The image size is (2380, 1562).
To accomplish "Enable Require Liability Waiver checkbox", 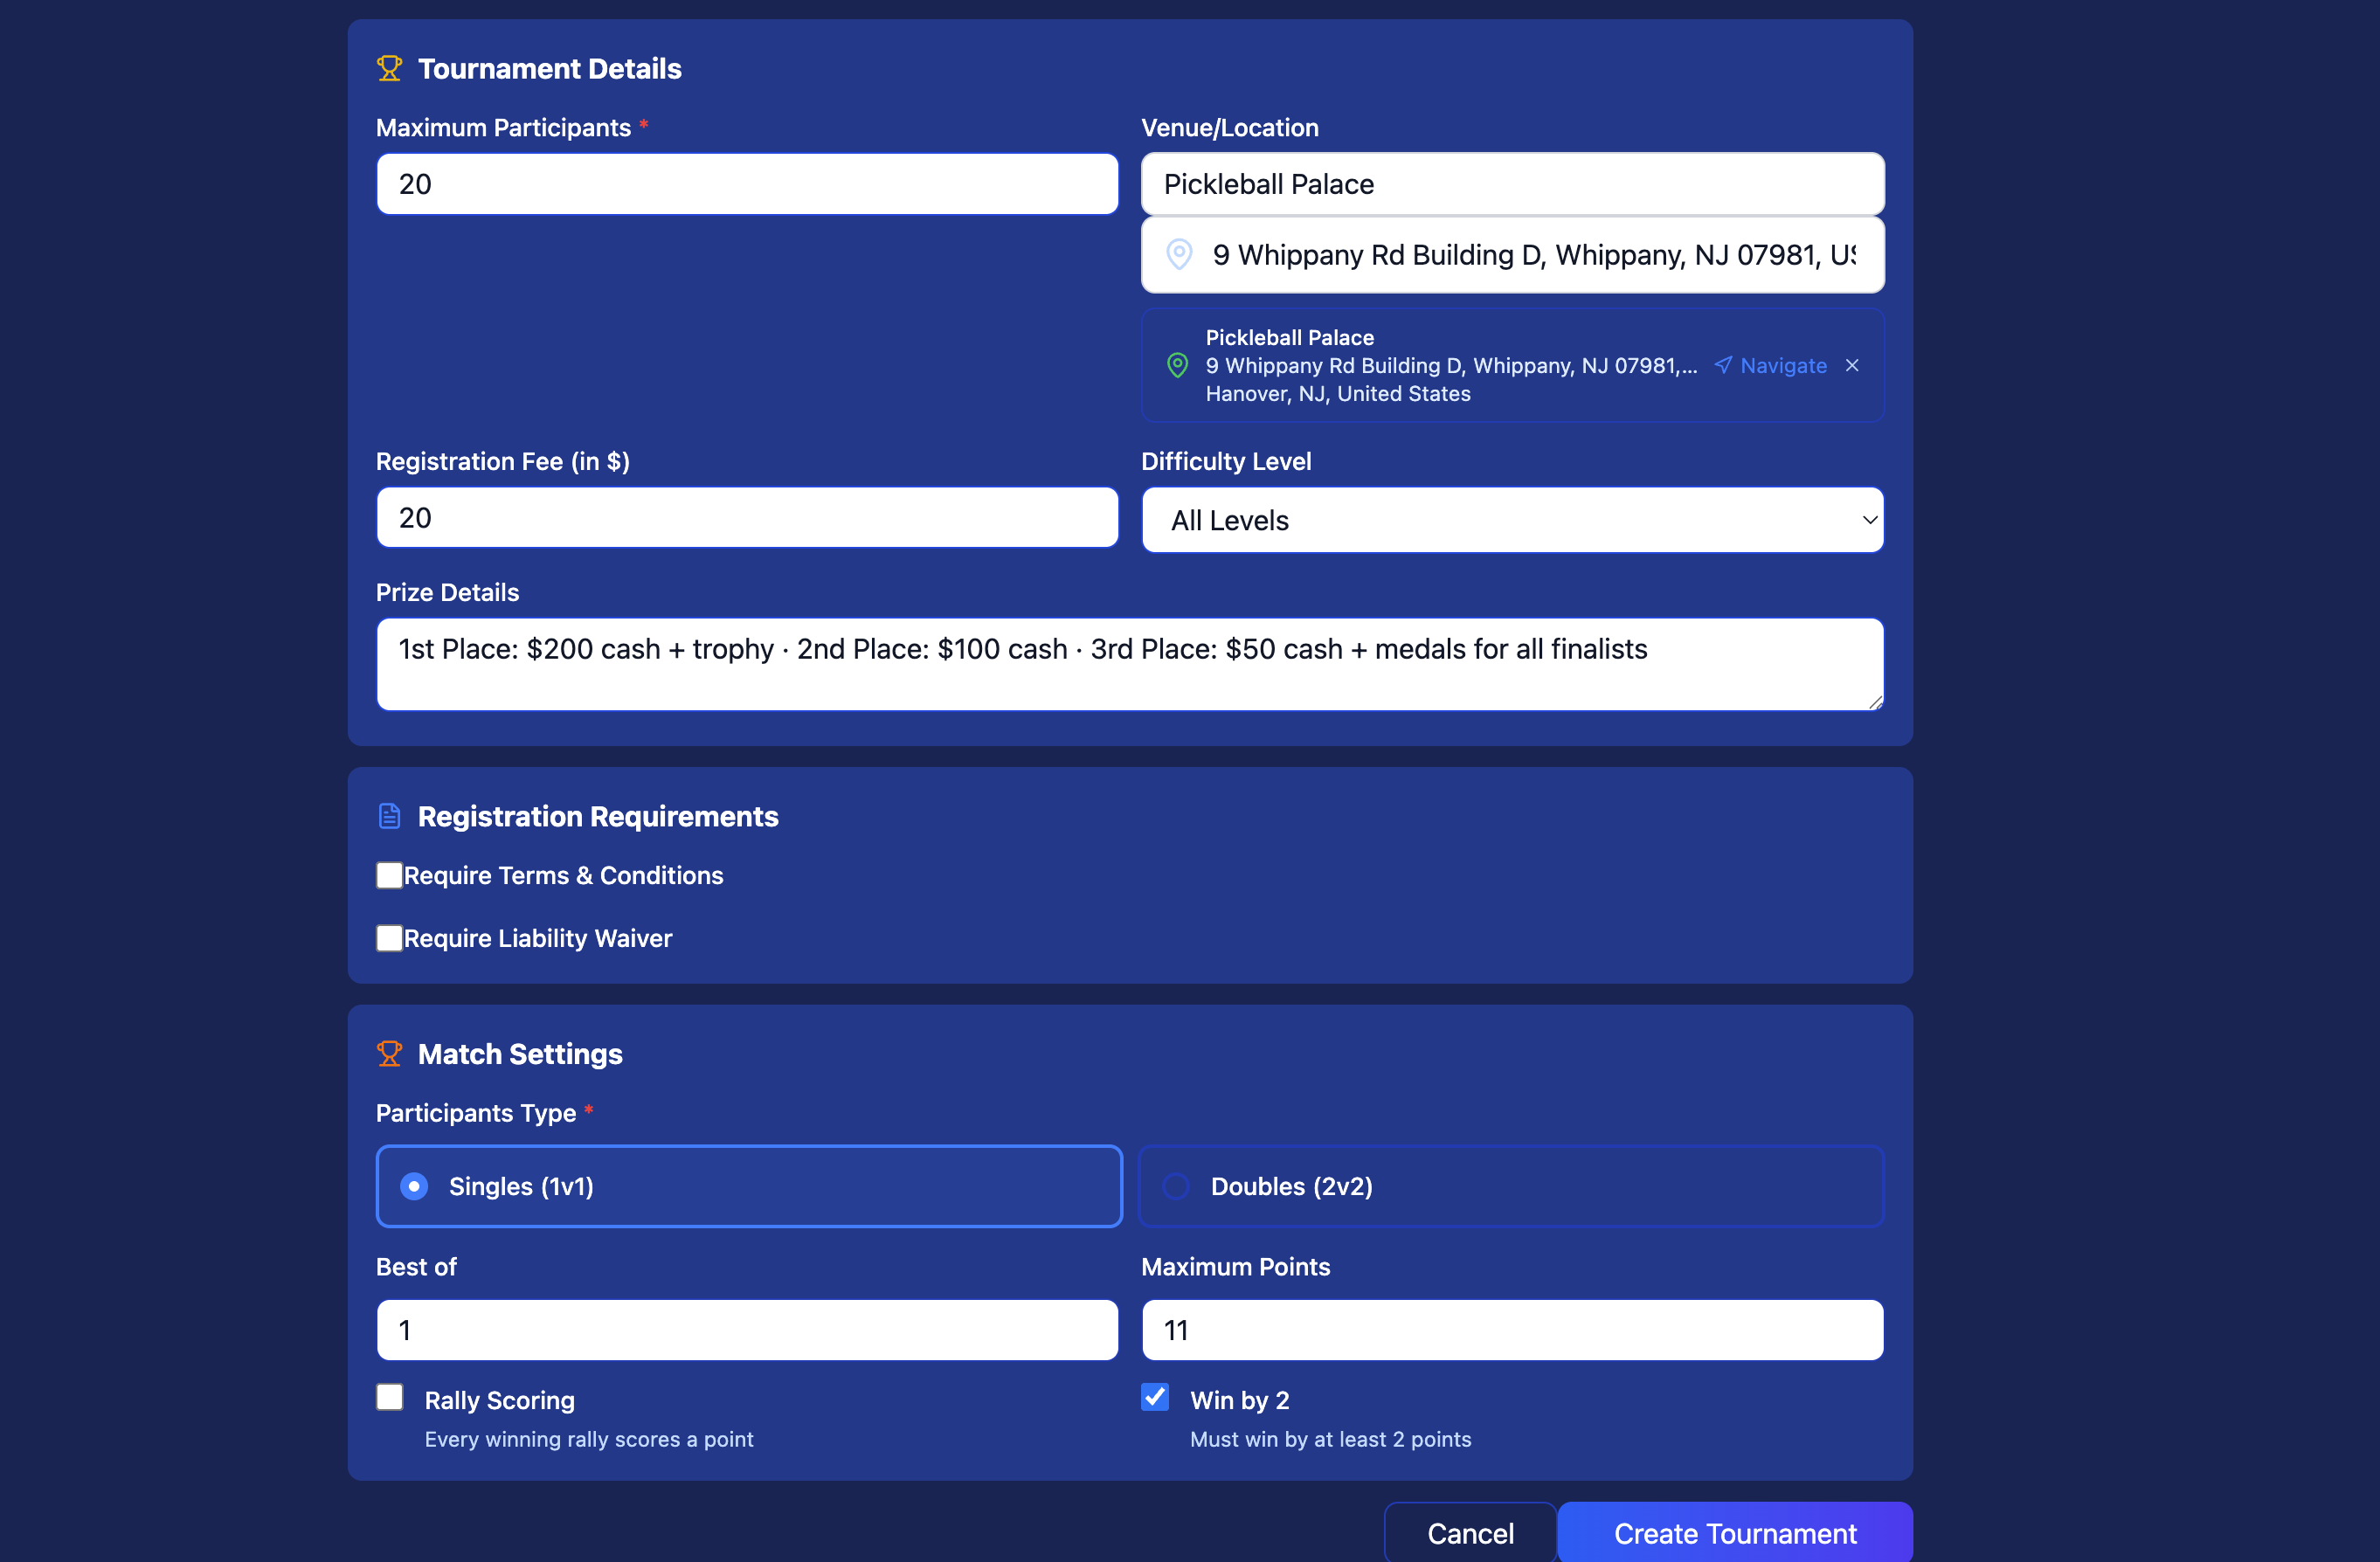I will pyautogui.click(x=389, y=937).
